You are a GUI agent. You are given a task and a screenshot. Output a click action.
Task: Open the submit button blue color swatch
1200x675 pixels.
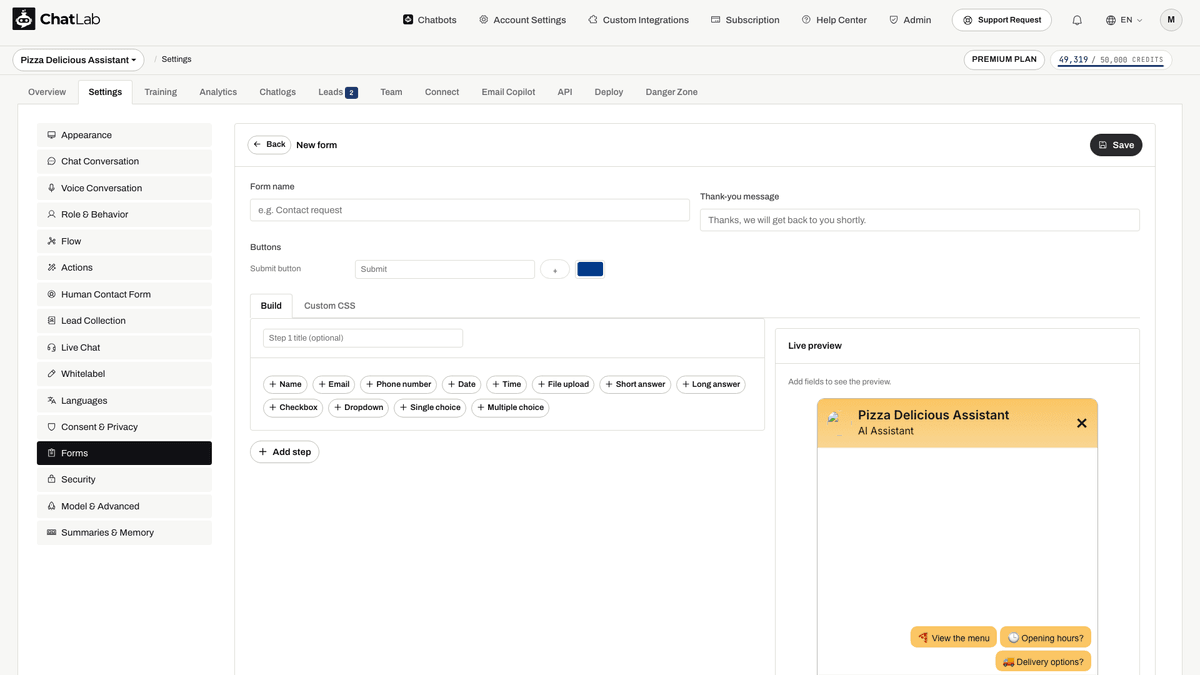(x=590, y=269)
